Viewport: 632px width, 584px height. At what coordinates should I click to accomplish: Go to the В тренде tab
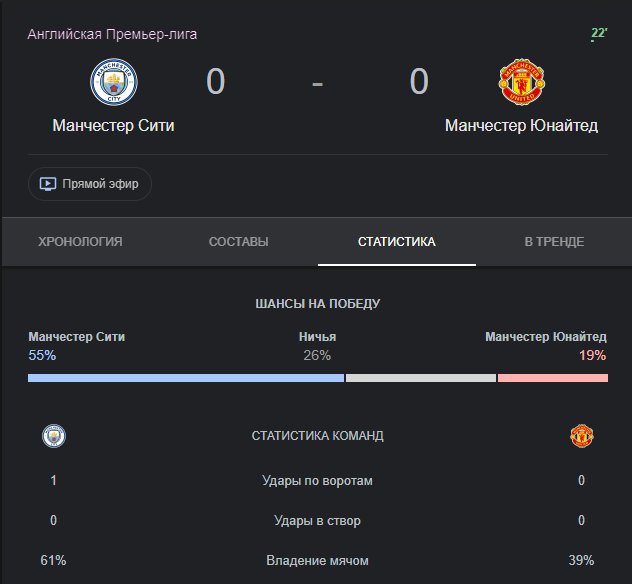tap(554, 242)
